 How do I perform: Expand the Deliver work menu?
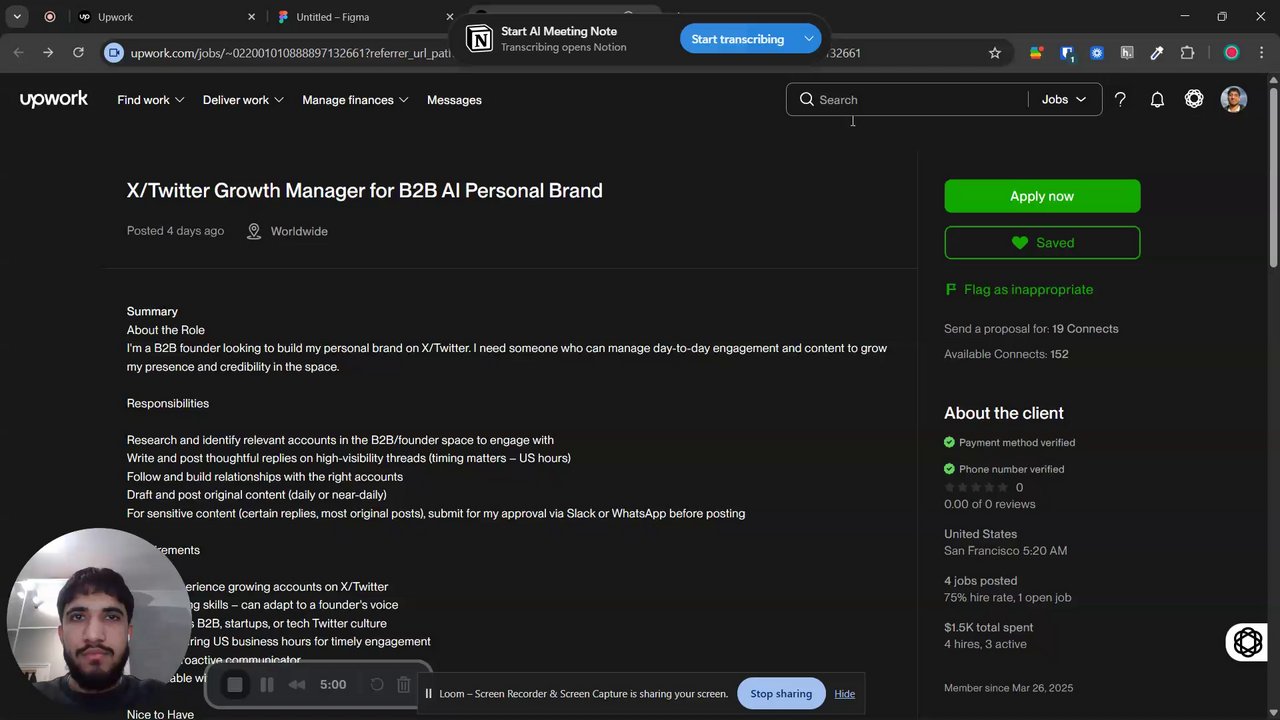[243, 100]
